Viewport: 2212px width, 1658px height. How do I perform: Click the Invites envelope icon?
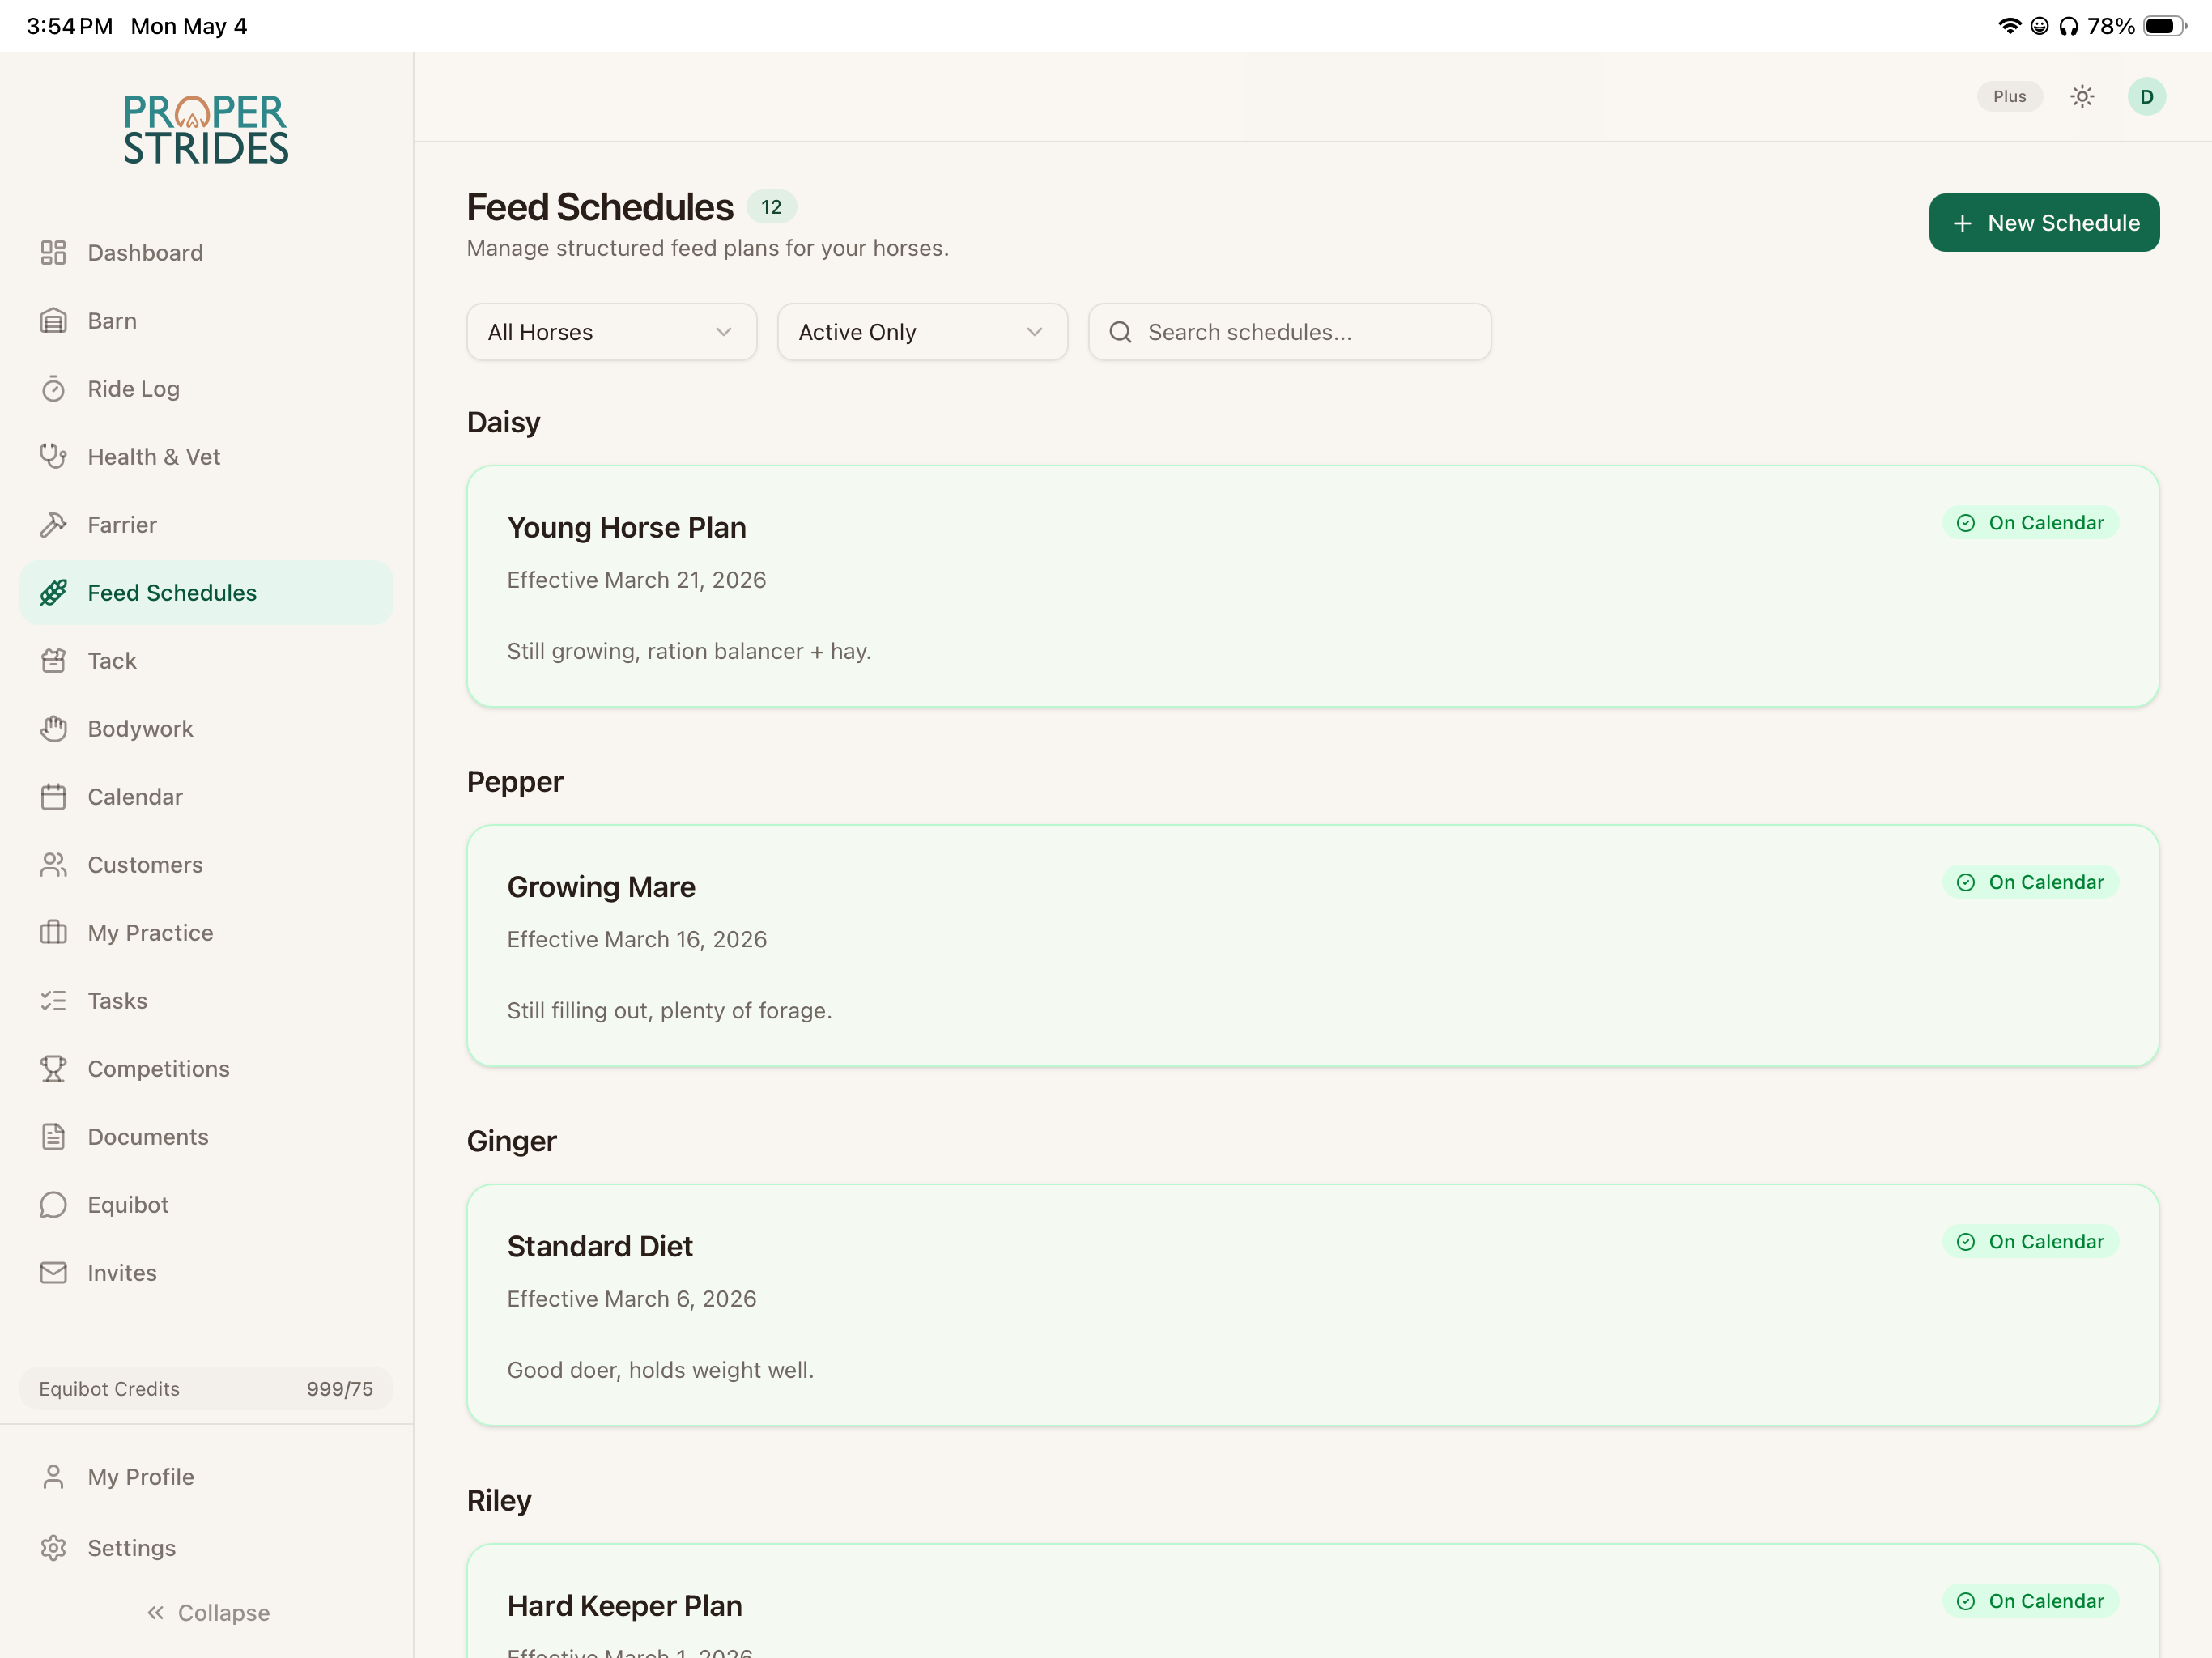click(x=53, y=1273)
